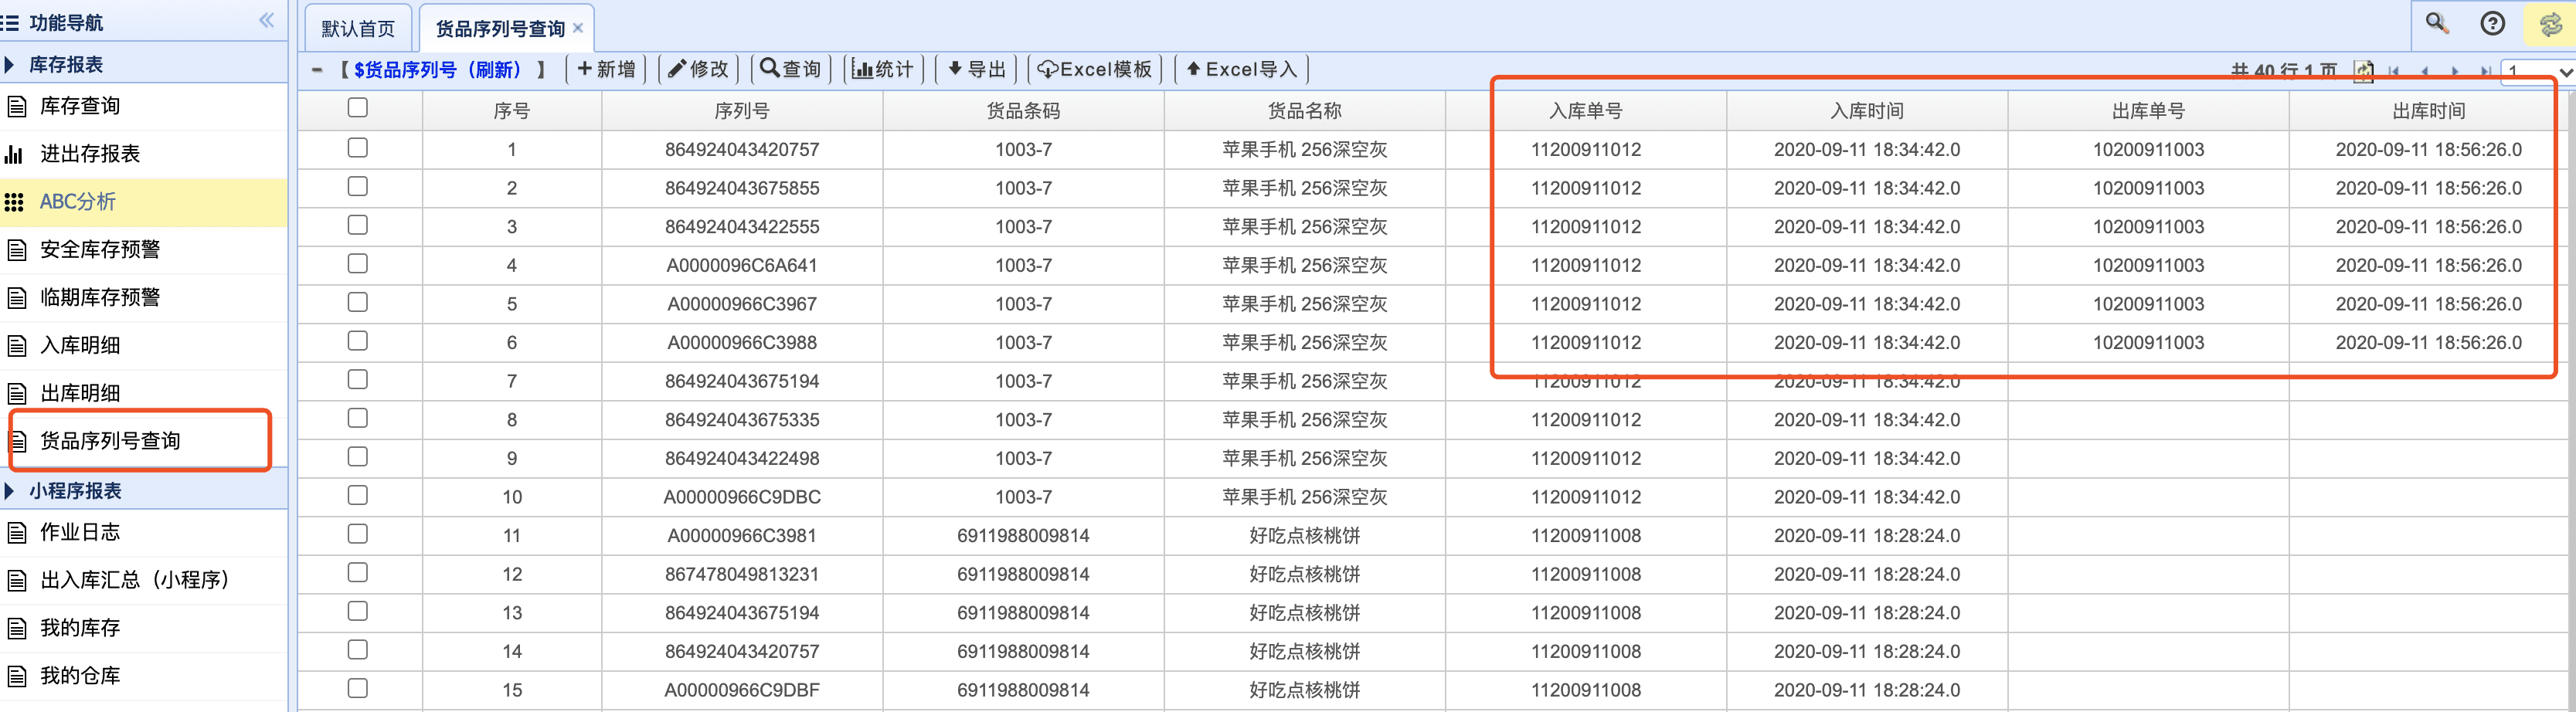The image size is (2576, 712).
Task: Open help via the question mark icon
Action: [2492, 23]
